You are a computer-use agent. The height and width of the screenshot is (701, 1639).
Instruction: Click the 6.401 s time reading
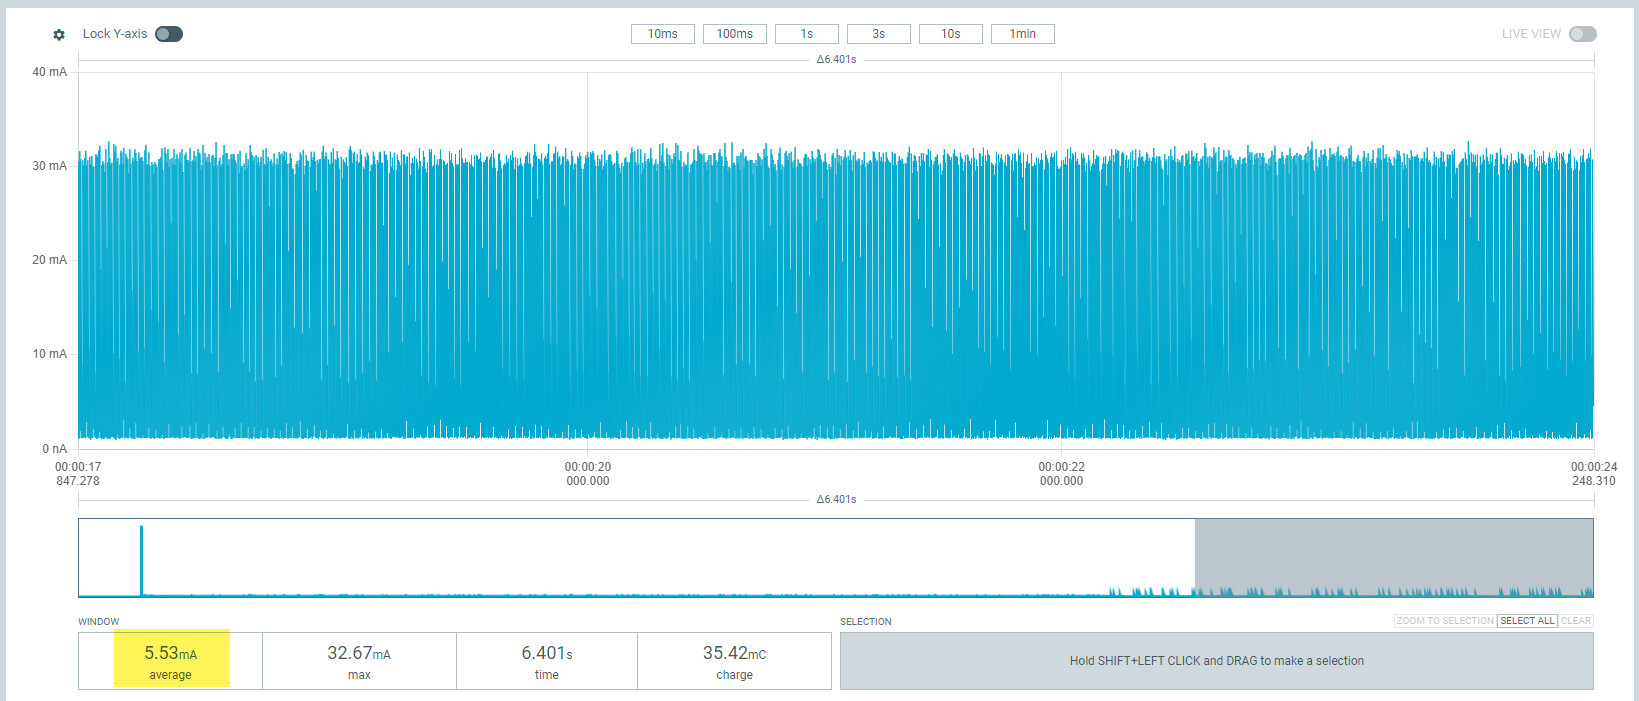(x=546, y=660)
